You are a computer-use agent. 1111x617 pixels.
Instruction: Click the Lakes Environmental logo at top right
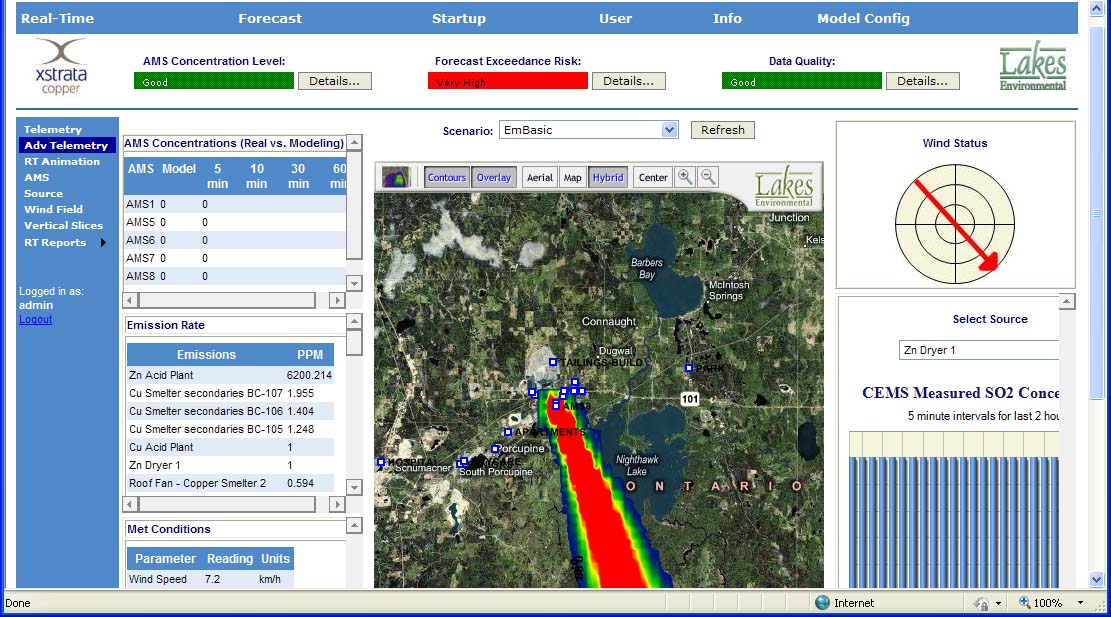click(1032, 69)
